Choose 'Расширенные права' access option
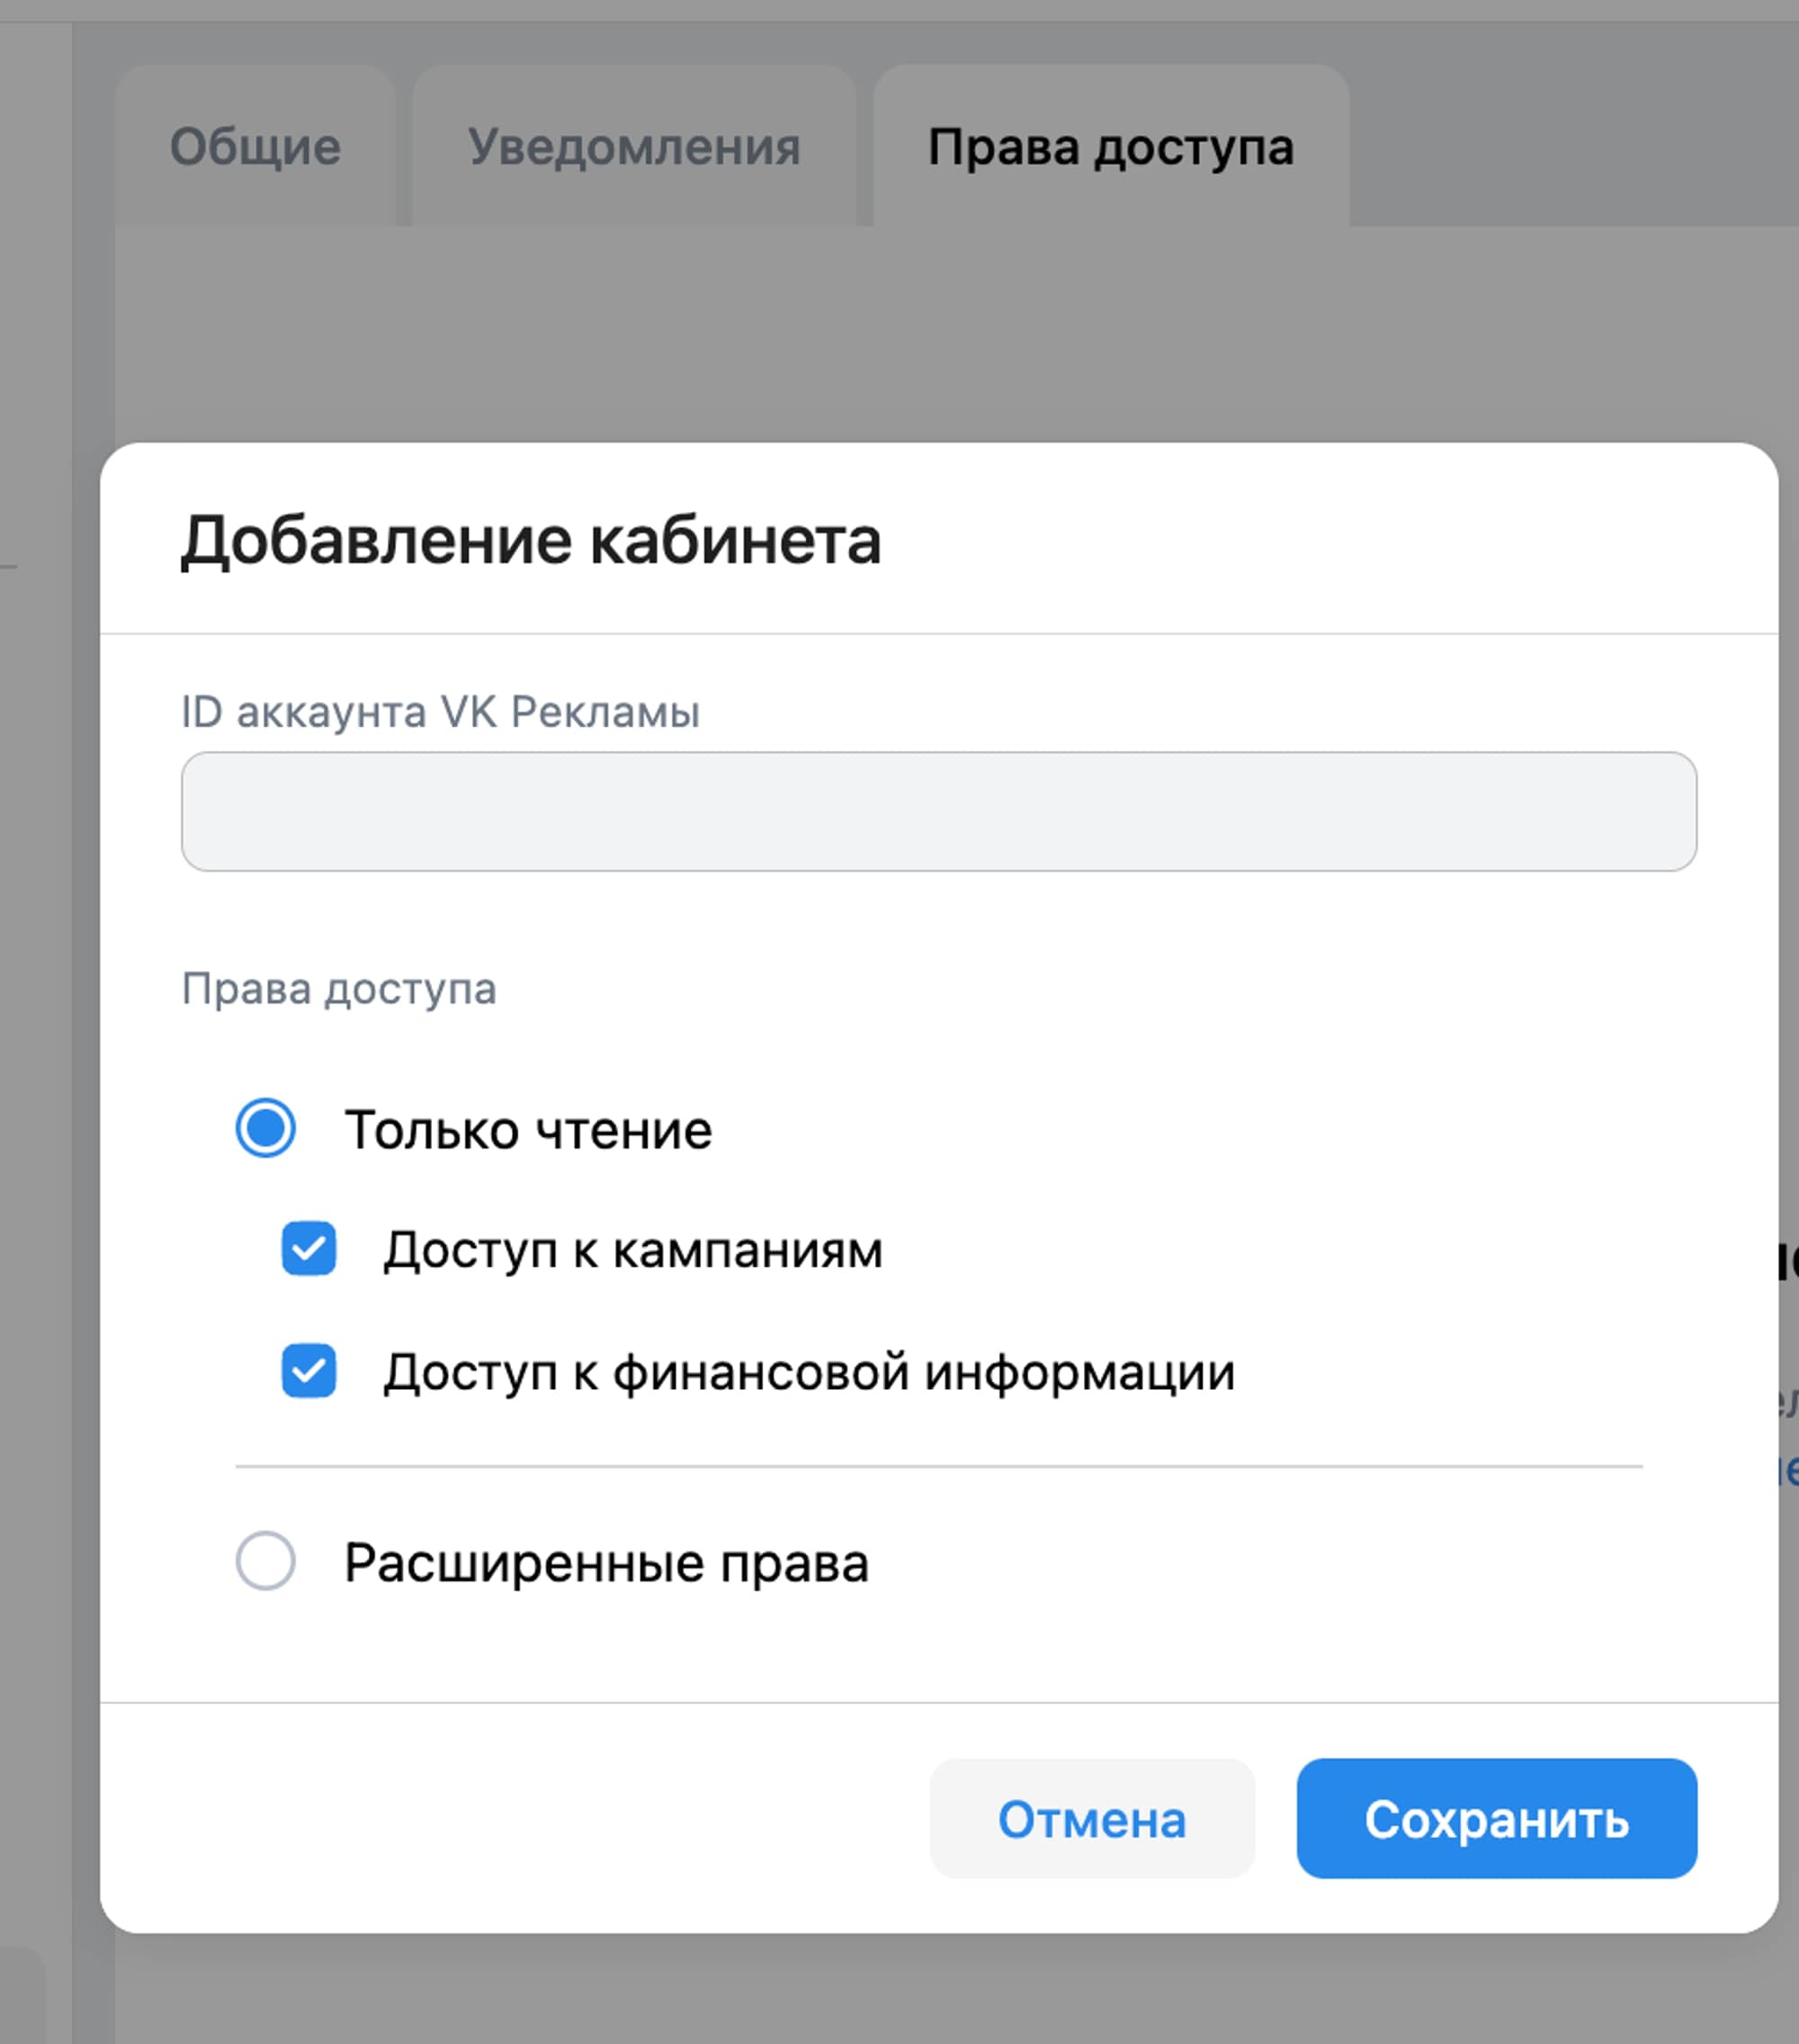Image resolution: width=1799 pixels, height=2044 pixels. [266, 1560]
